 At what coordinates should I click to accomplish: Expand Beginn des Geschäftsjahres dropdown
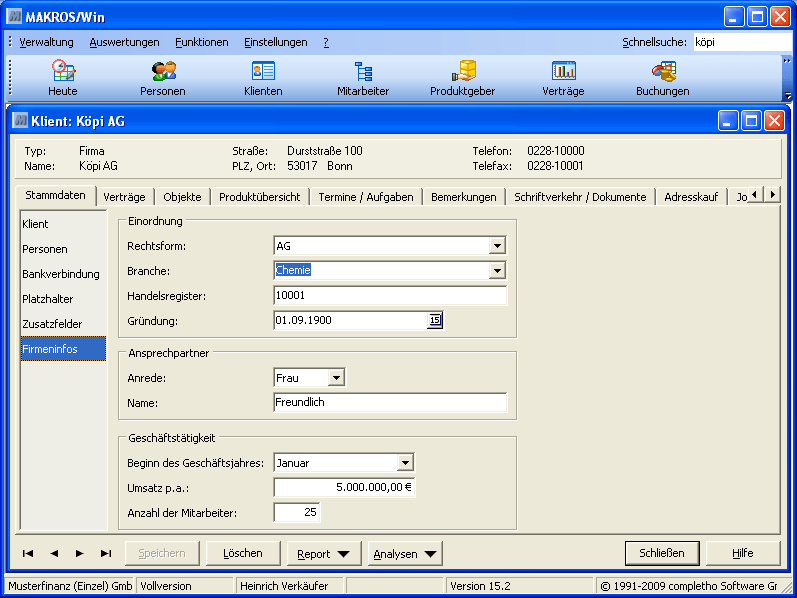[405, 463]
